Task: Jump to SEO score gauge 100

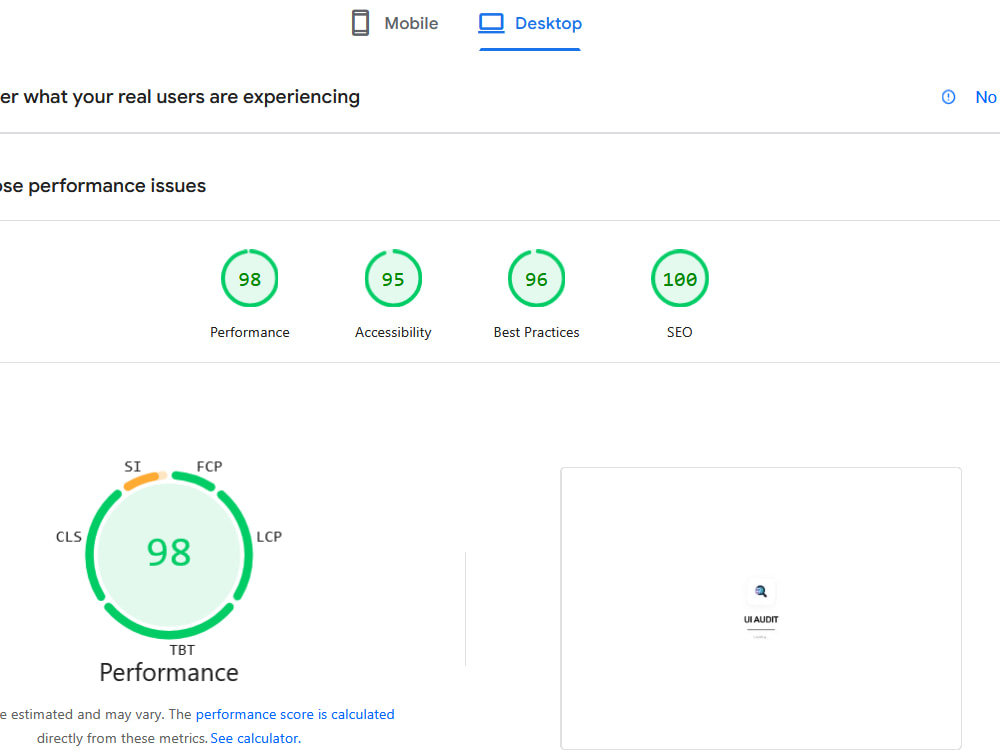Action: (x=680, y=279)
